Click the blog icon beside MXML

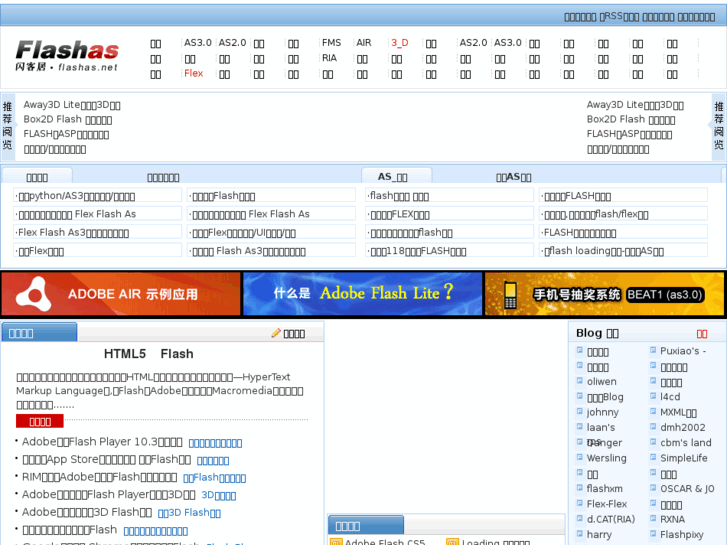tap(653, 411)
